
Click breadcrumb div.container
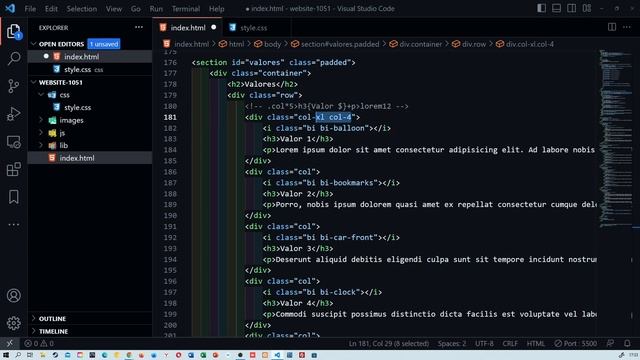[416, 44]
